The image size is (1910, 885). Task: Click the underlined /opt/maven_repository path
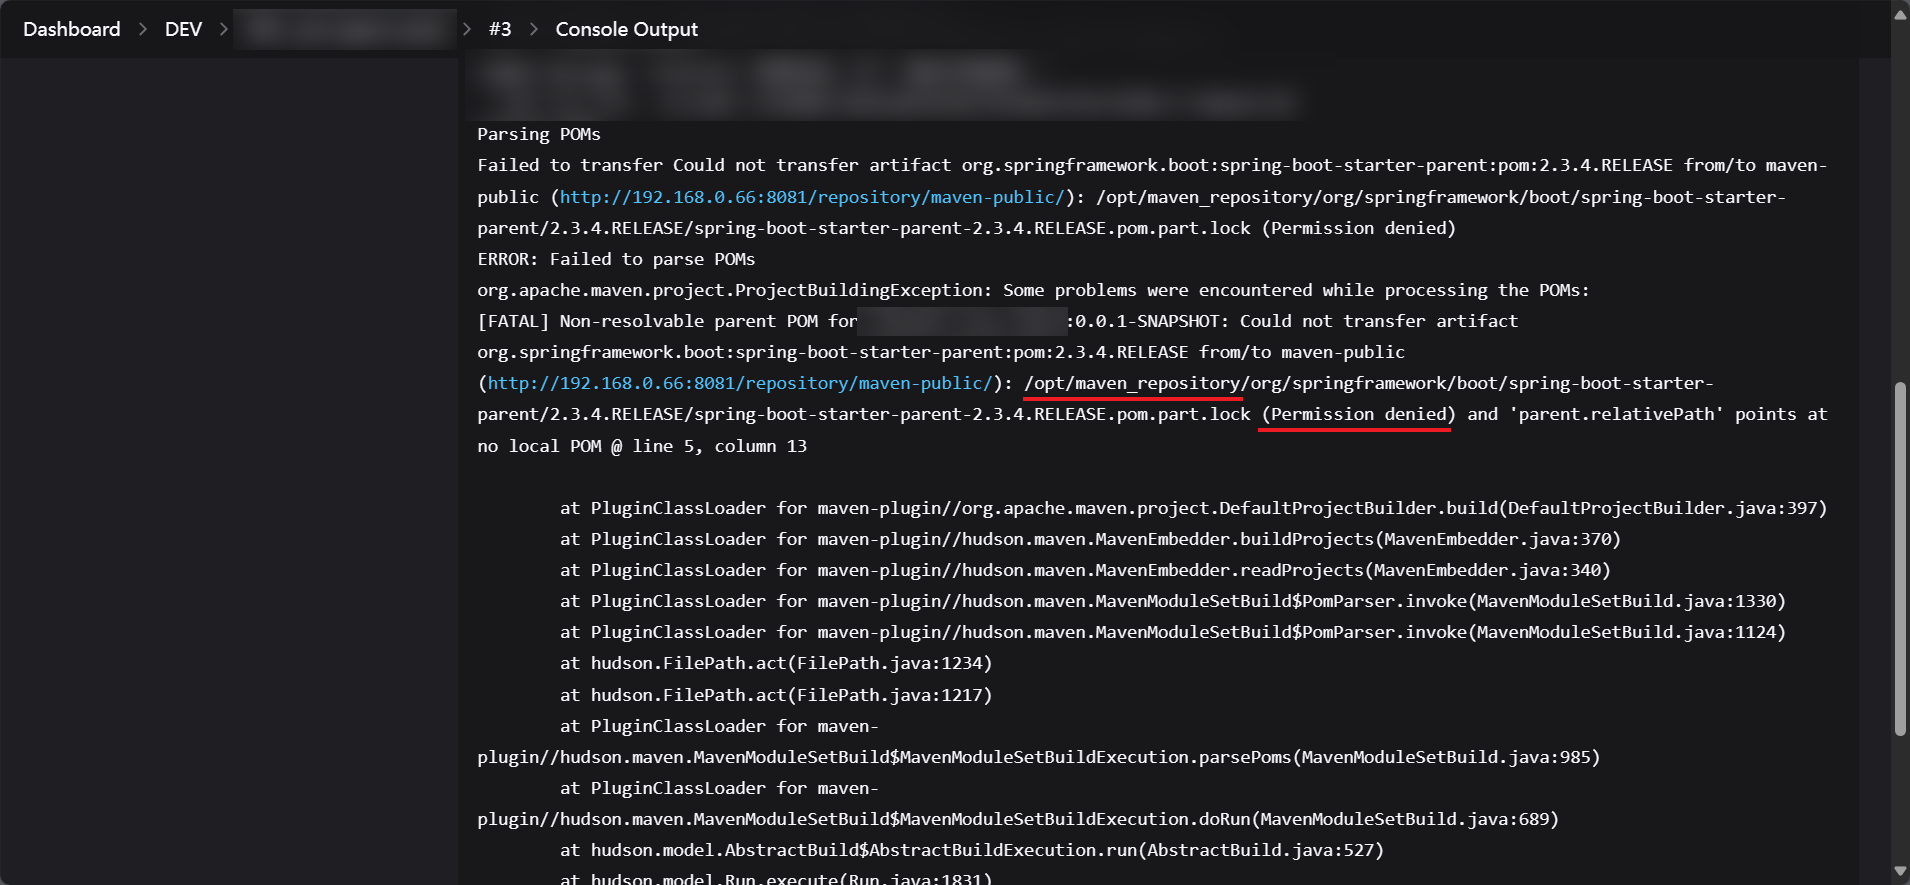(1132, 383)
